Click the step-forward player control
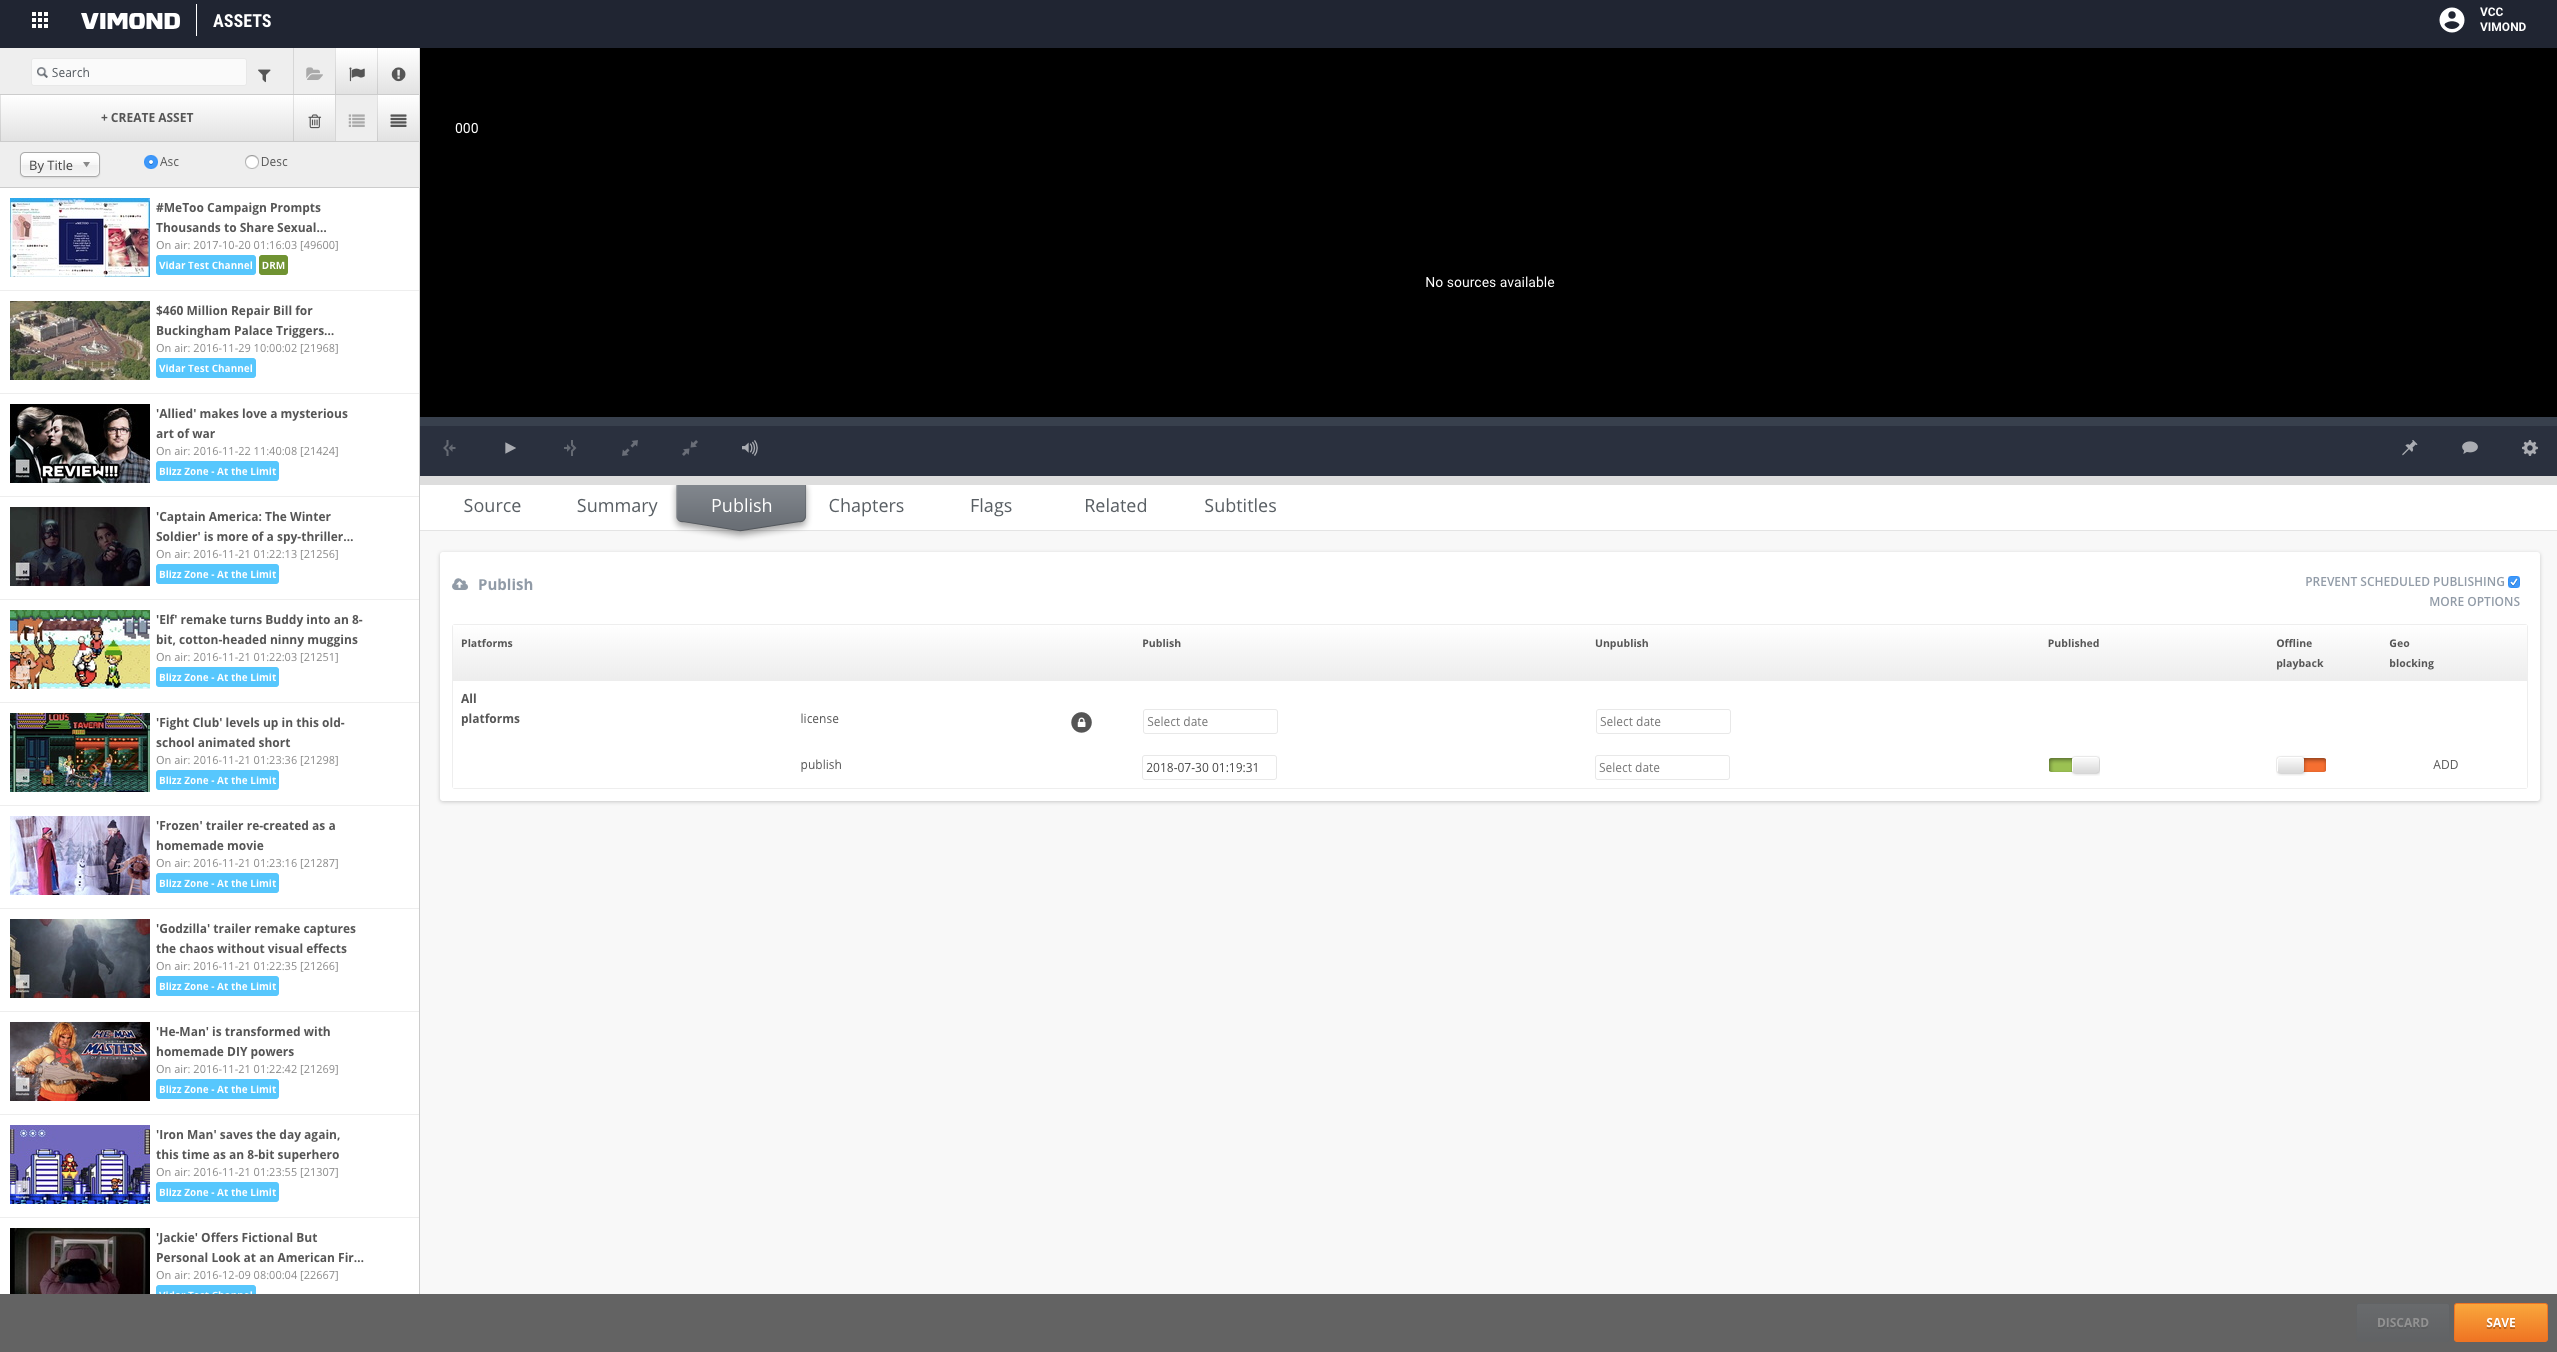 point(570,448)
